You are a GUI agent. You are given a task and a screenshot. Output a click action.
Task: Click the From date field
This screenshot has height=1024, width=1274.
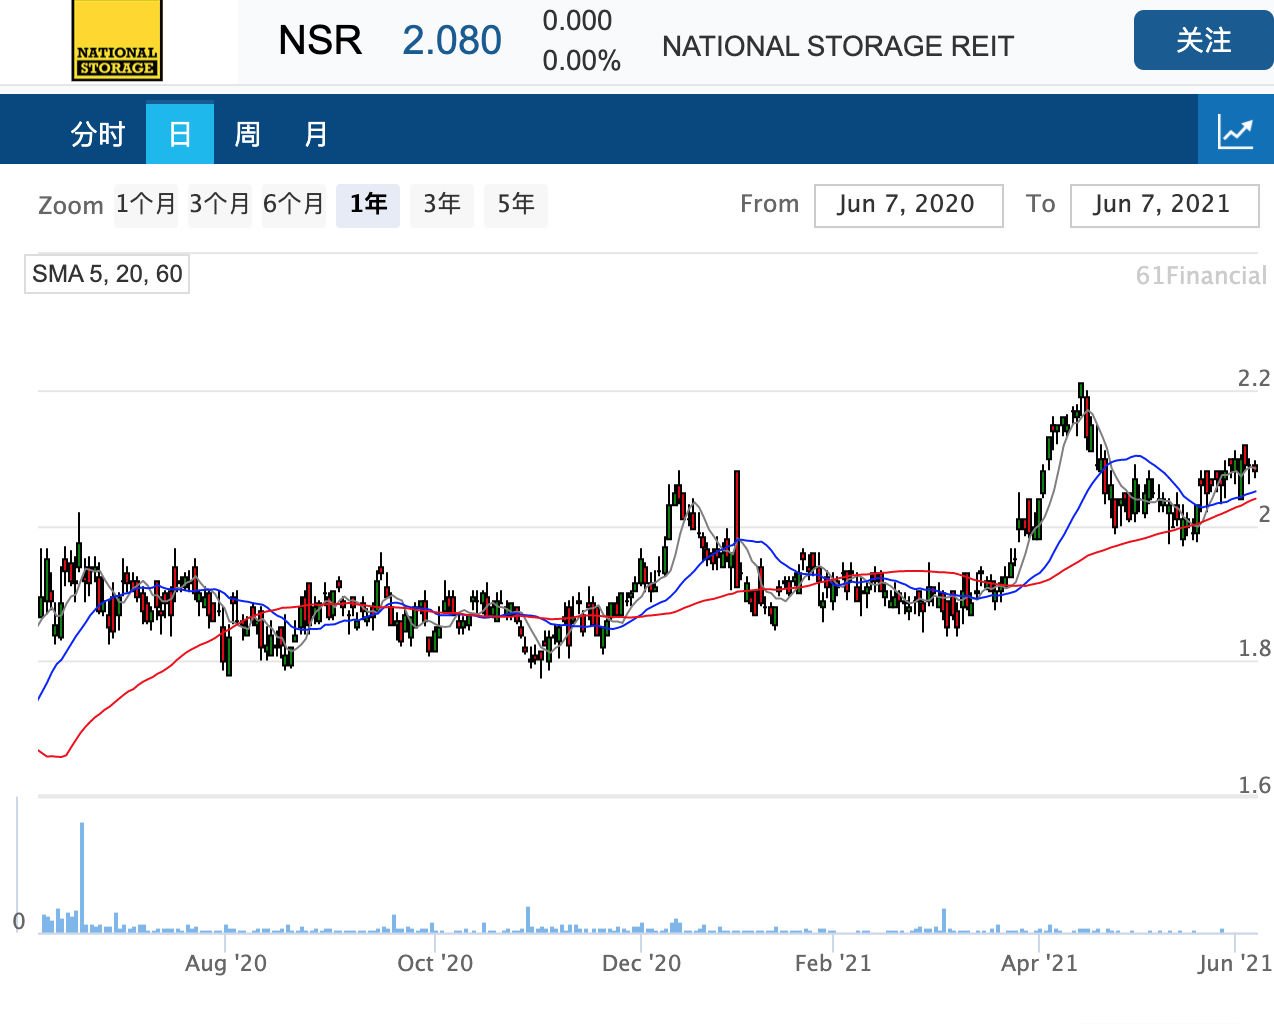[x=908, y=205]
